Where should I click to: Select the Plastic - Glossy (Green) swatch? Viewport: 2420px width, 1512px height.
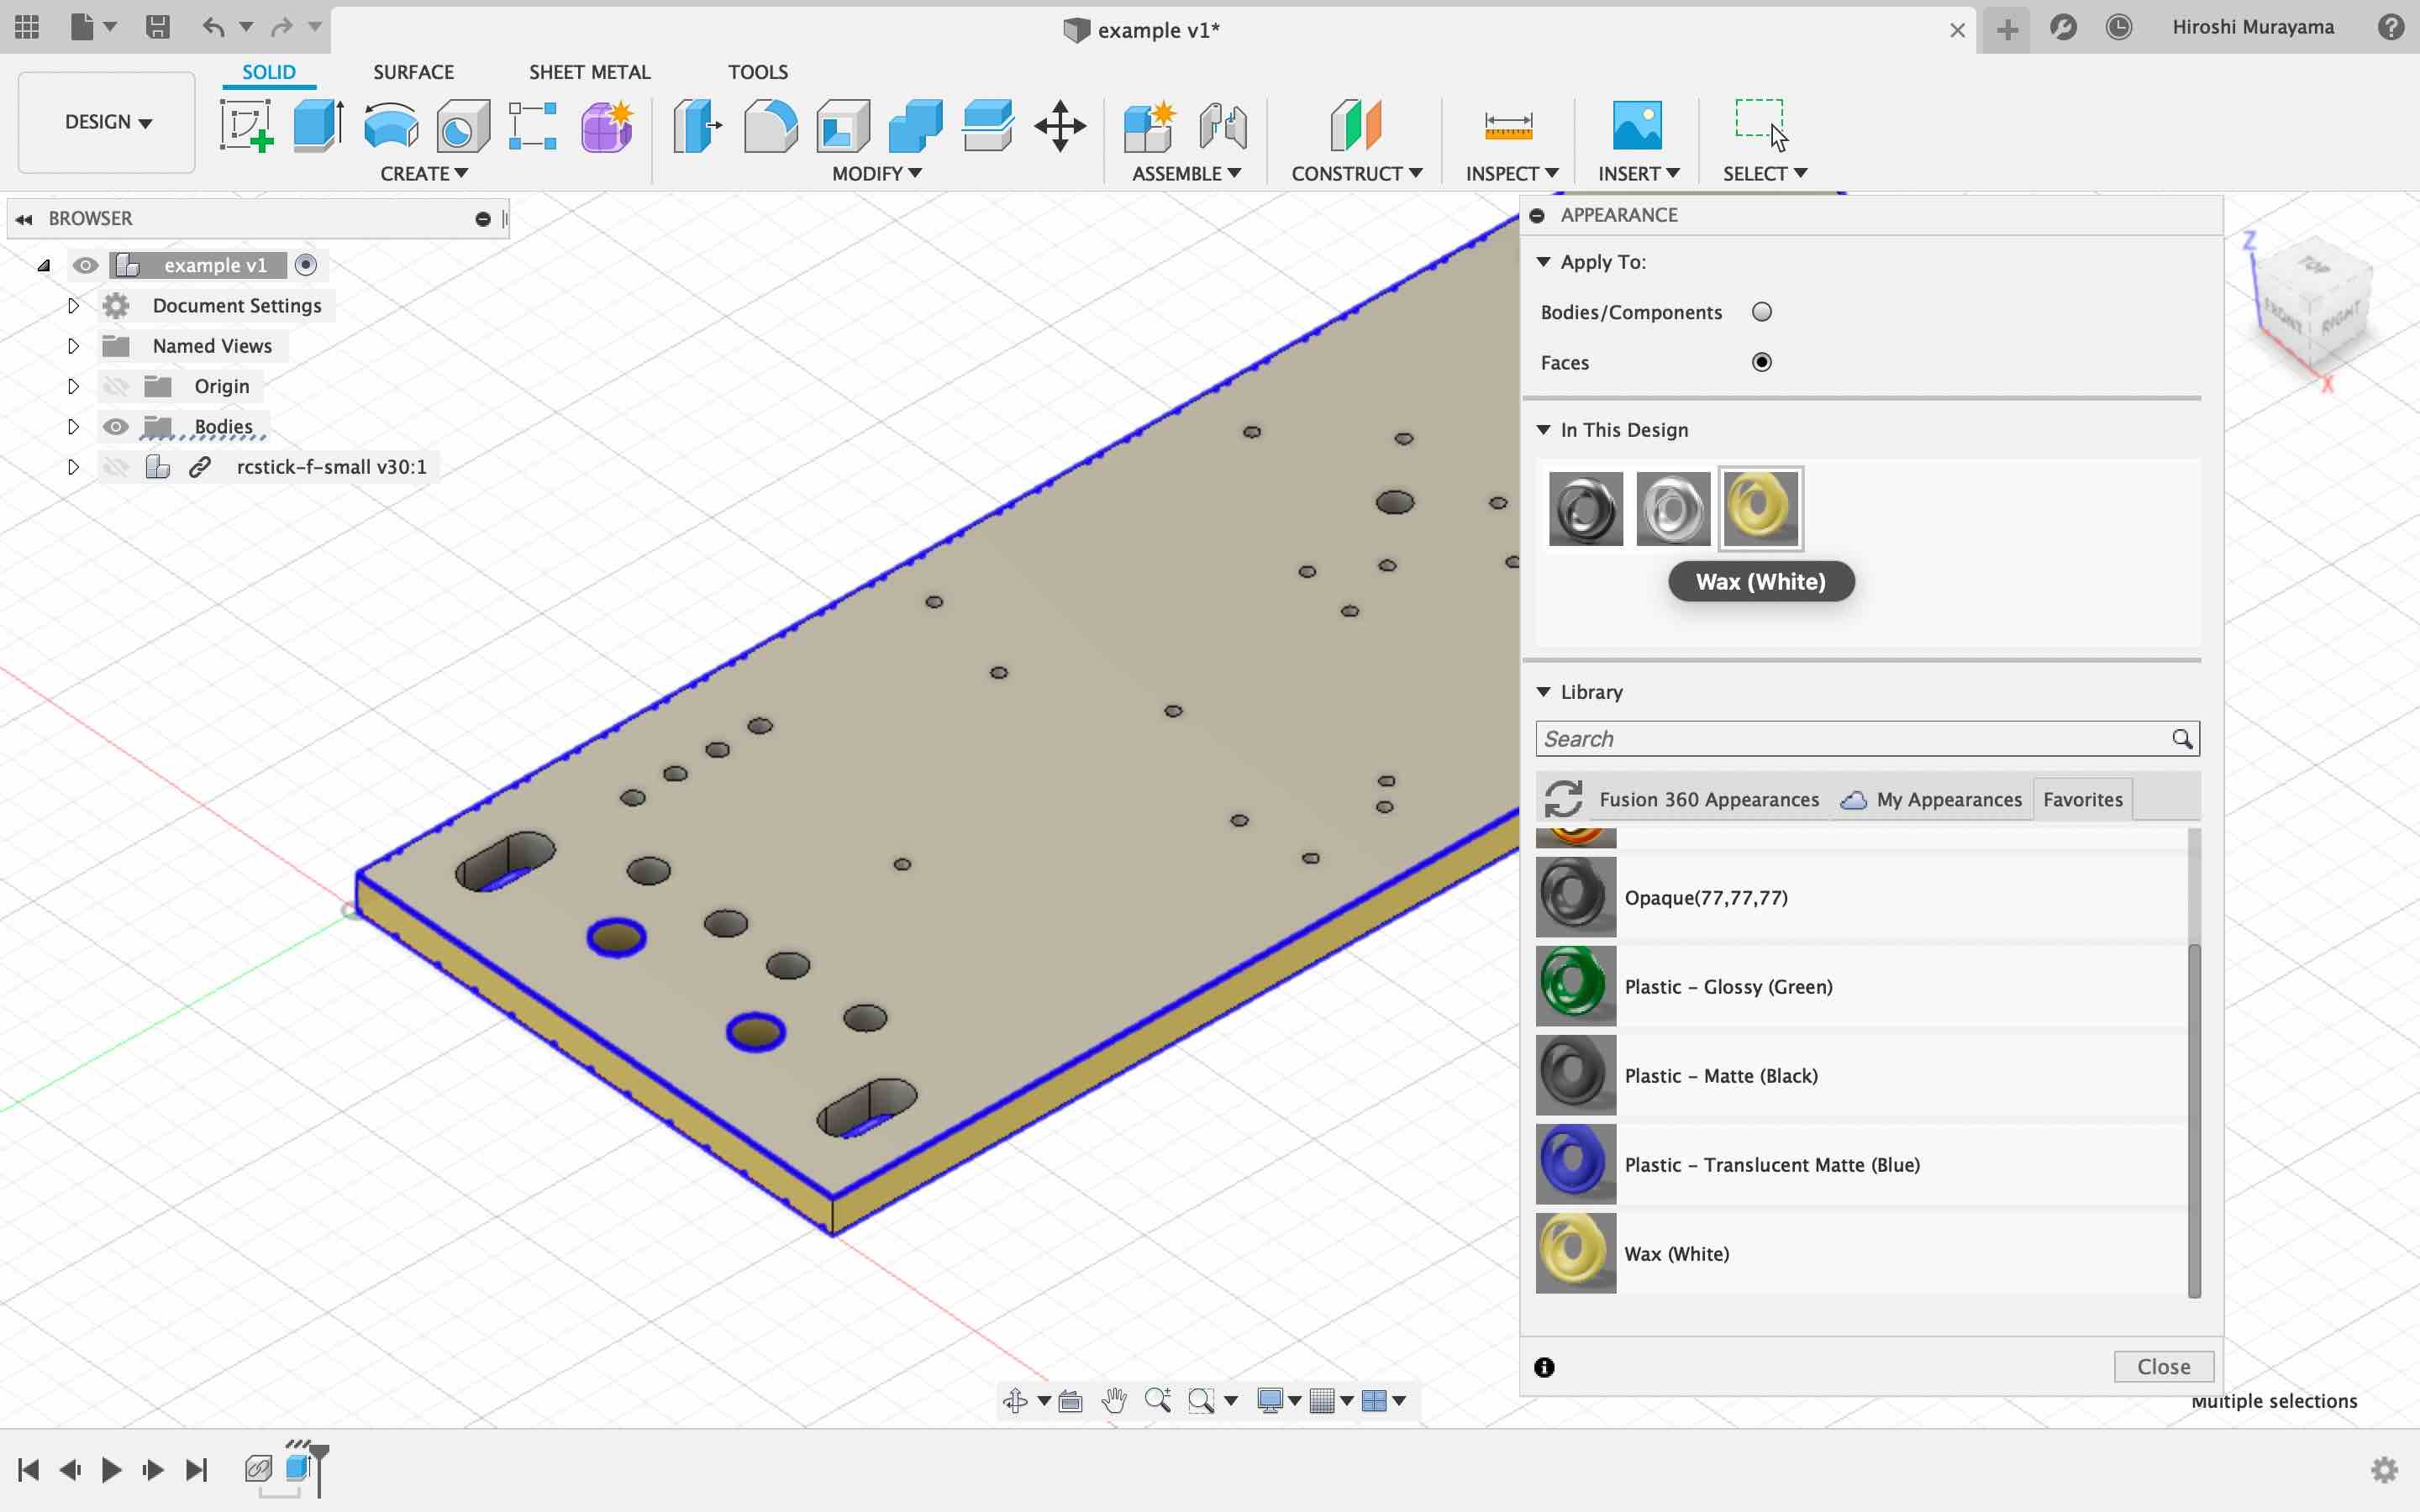[x=1576, y=986]
